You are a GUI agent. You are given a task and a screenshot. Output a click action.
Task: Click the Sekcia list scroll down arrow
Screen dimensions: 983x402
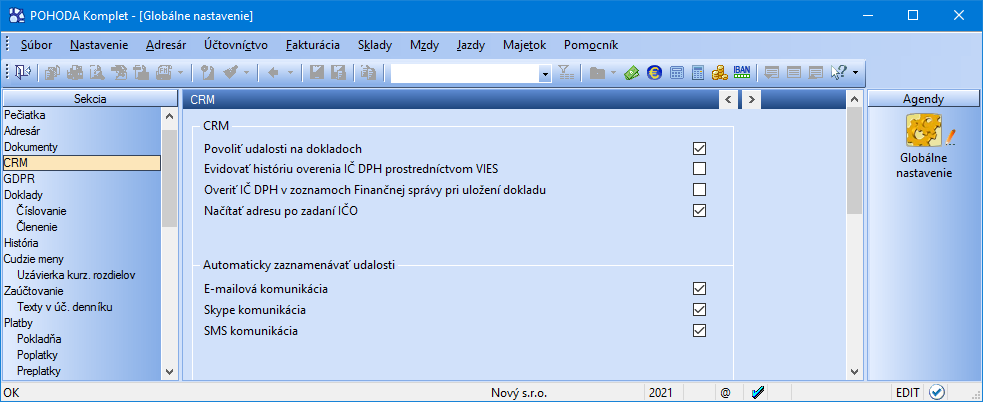pos(169,371)
